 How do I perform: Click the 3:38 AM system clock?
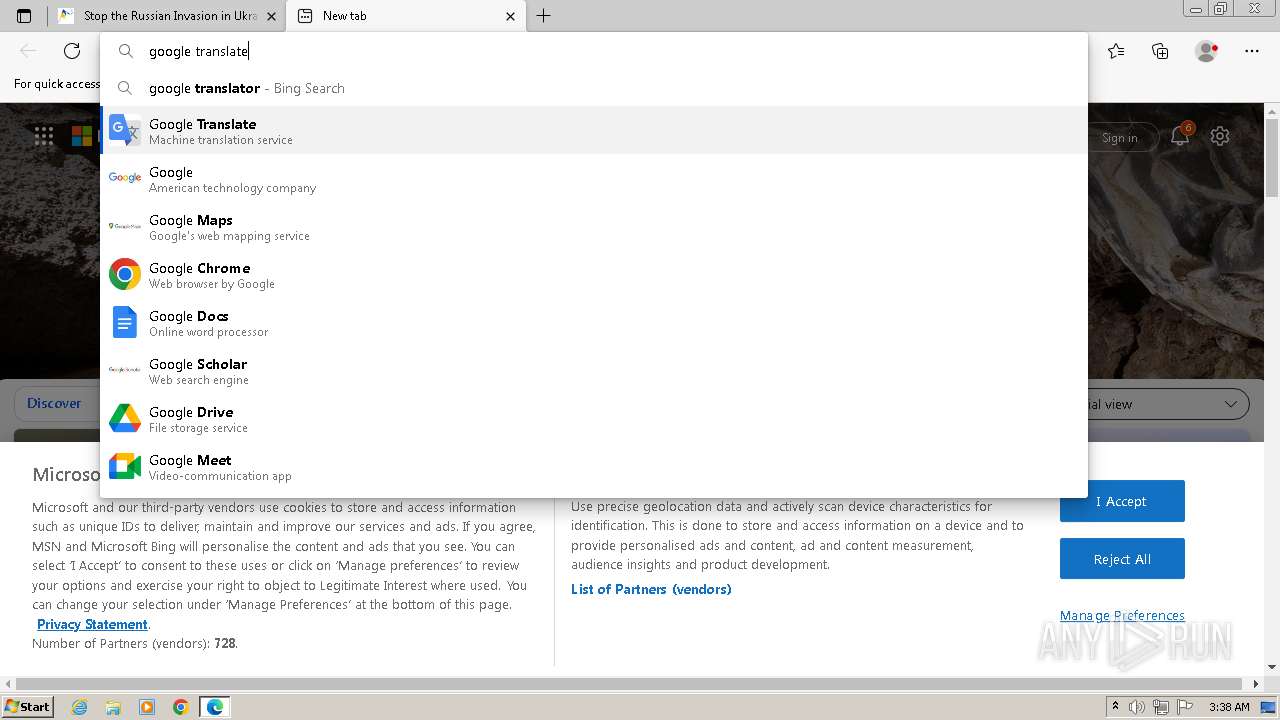[x=1229, y=707]
